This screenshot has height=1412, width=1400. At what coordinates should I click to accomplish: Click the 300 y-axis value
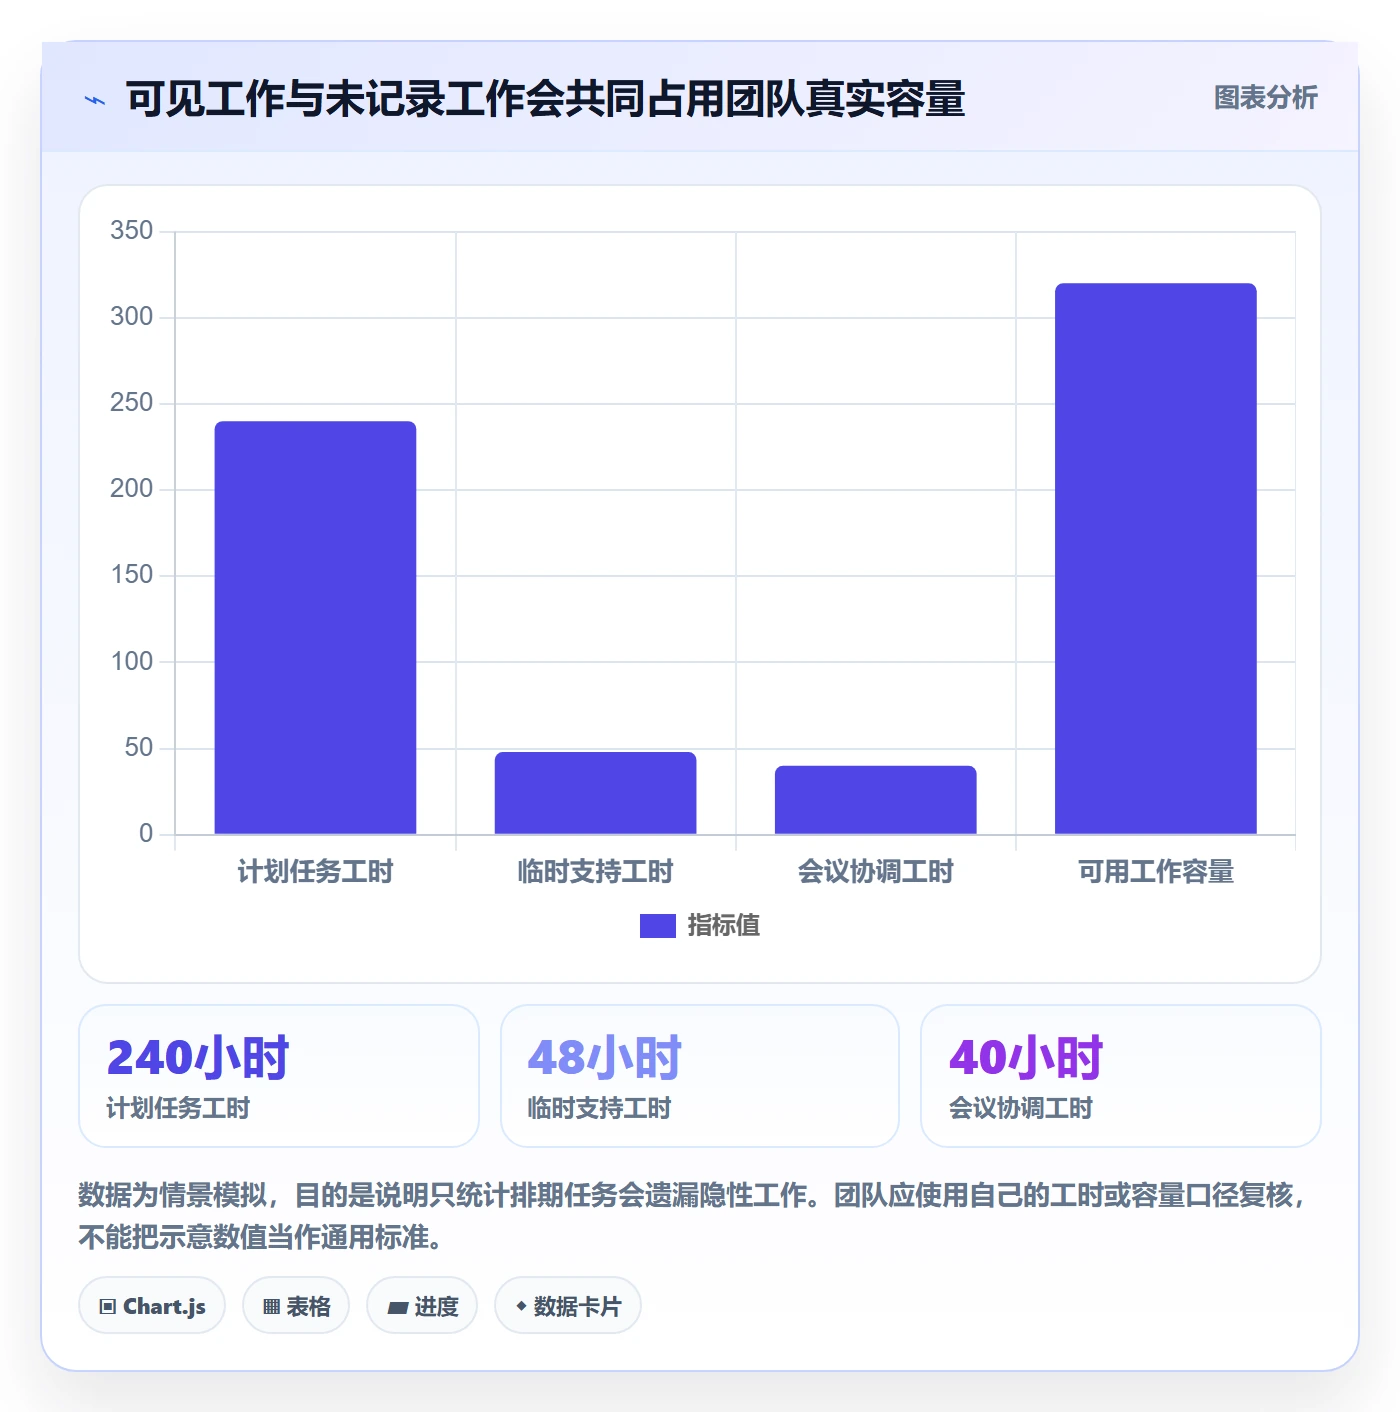click(132, 317)
